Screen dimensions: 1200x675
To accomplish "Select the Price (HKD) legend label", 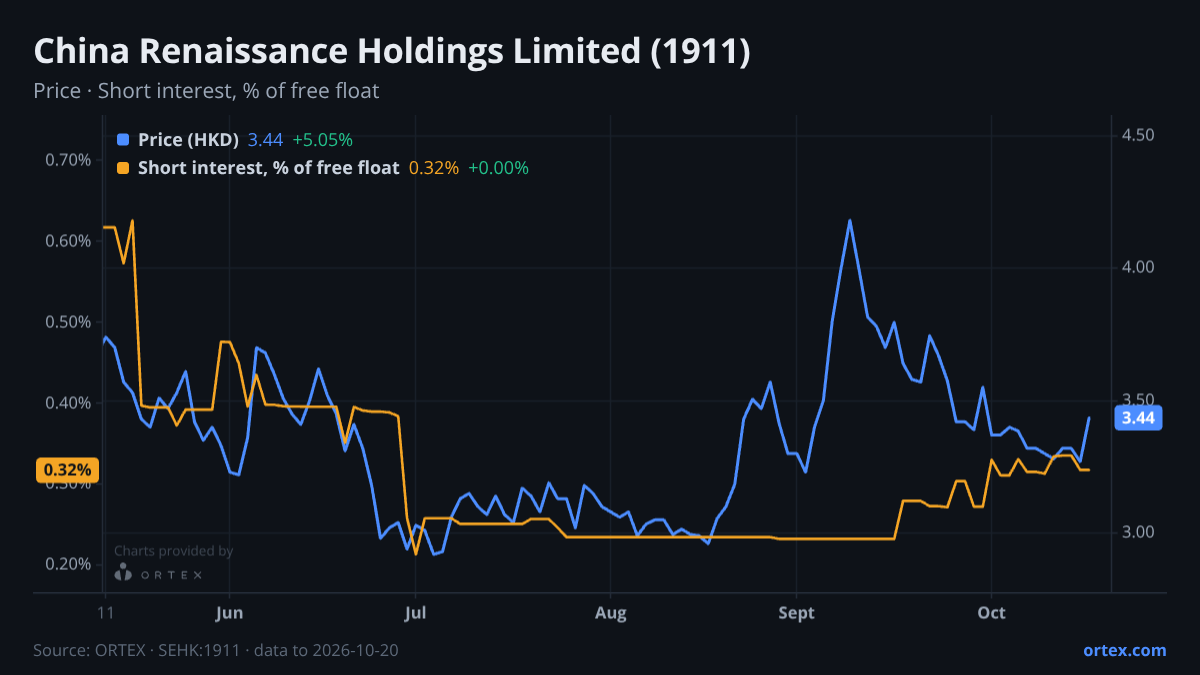I will coord(188,140).
